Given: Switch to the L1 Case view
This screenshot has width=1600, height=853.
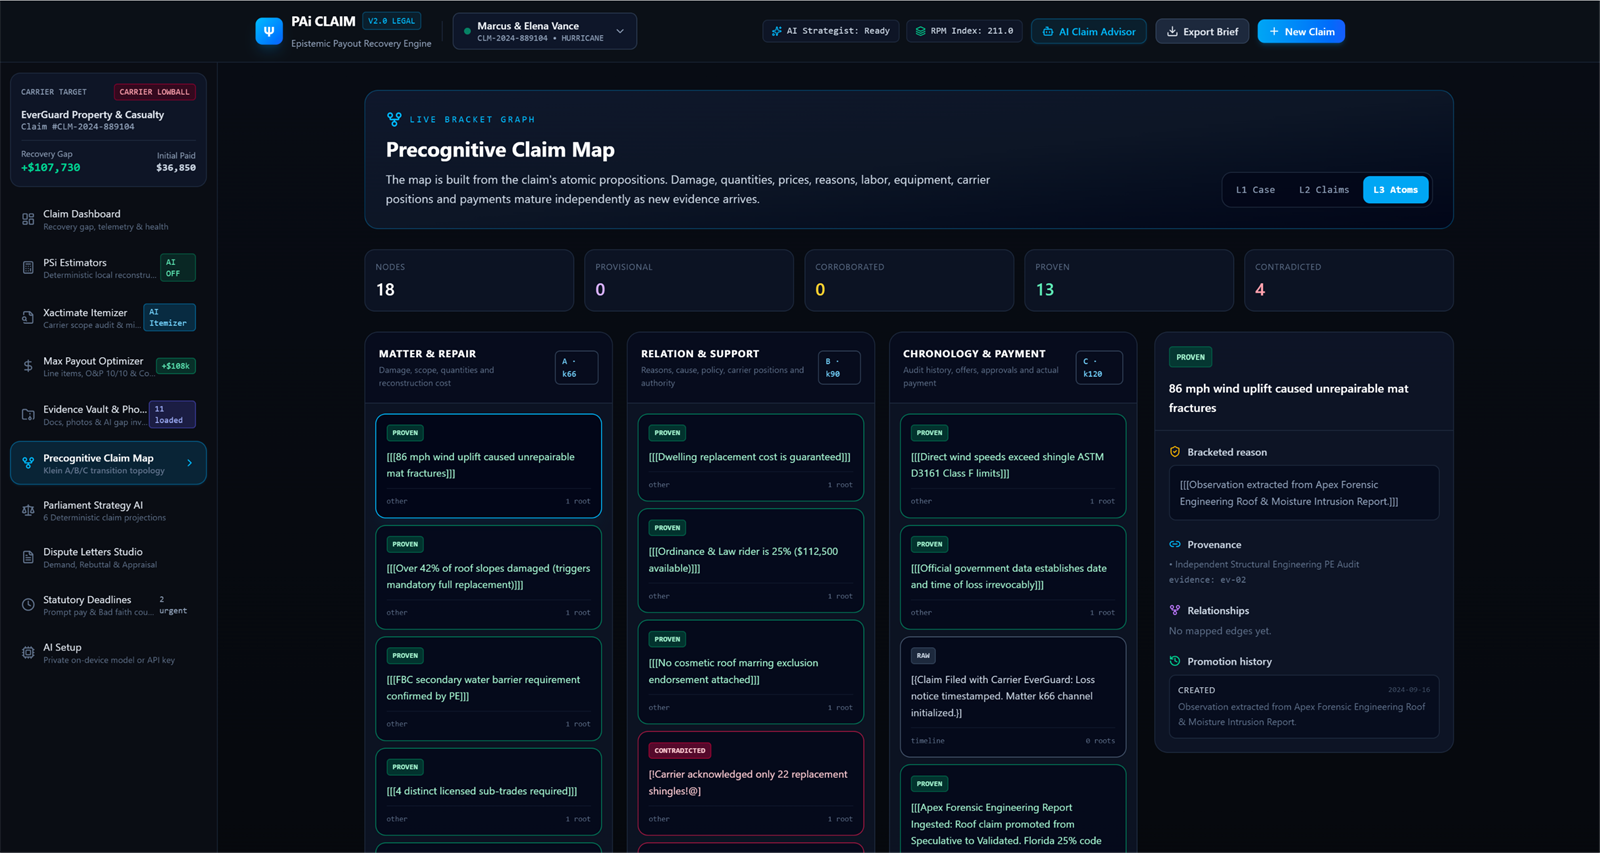Looking at the screenshot, I should tap(1255, 190).
